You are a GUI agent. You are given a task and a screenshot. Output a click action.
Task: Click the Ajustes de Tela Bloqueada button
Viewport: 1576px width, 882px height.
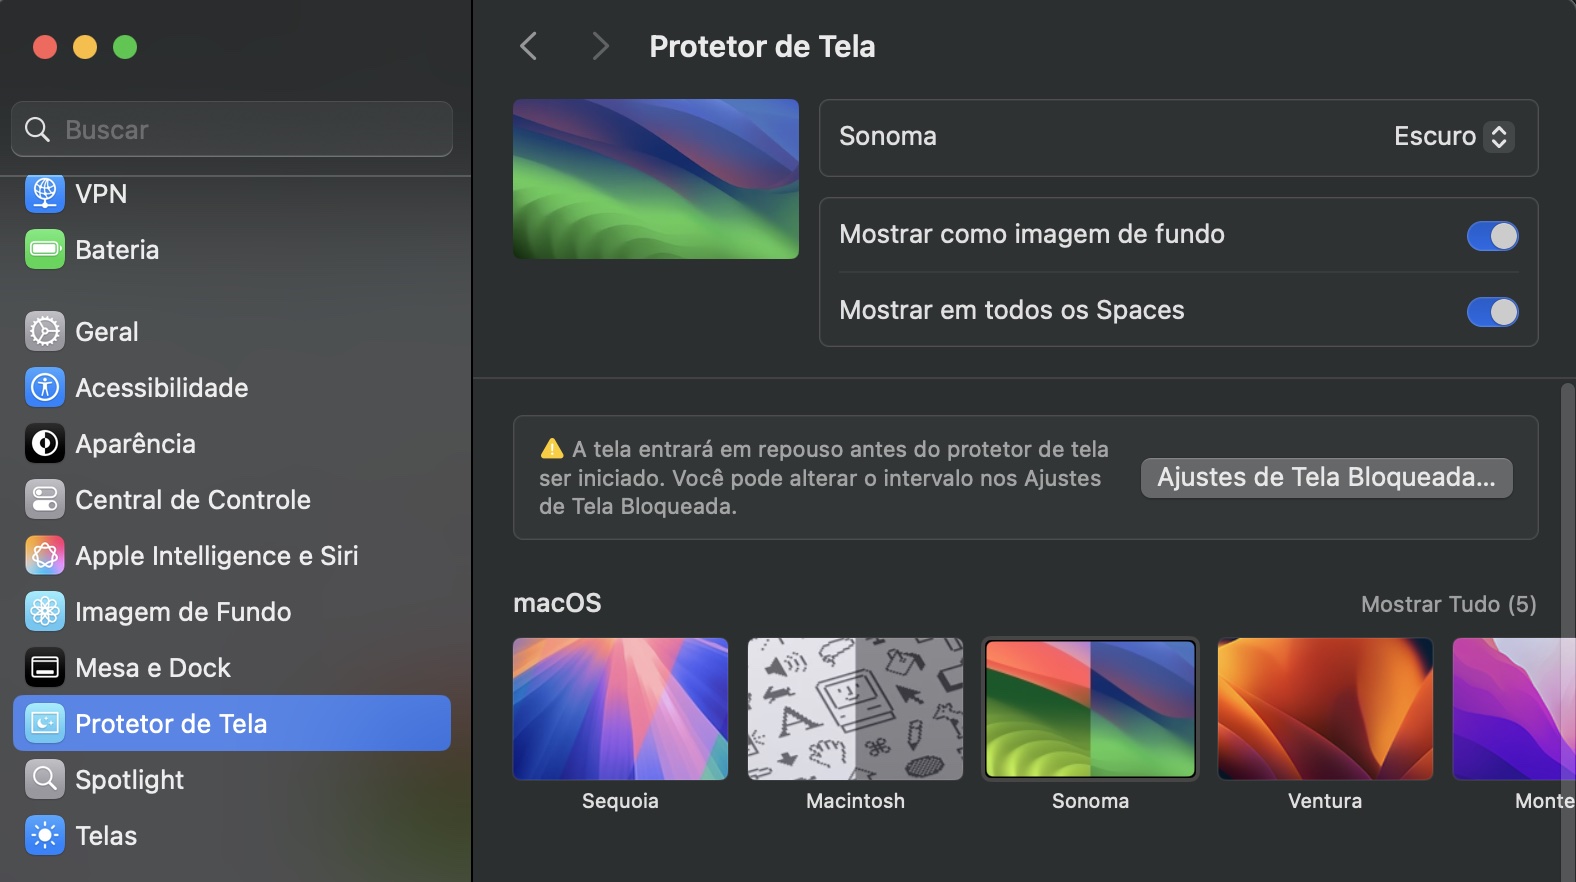(1325, 477)
